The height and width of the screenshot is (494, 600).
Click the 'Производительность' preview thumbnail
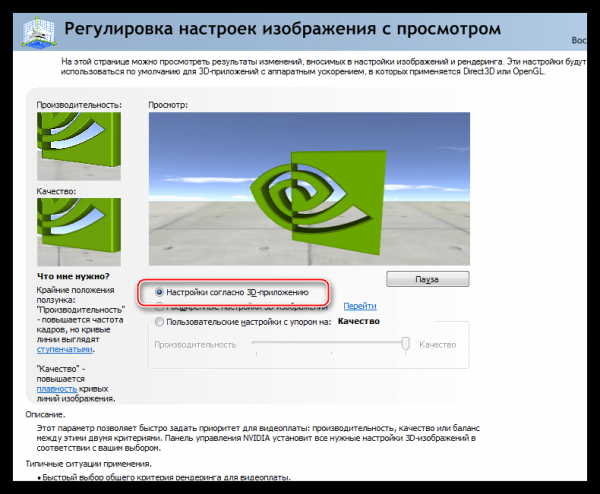tap(79, 146)
